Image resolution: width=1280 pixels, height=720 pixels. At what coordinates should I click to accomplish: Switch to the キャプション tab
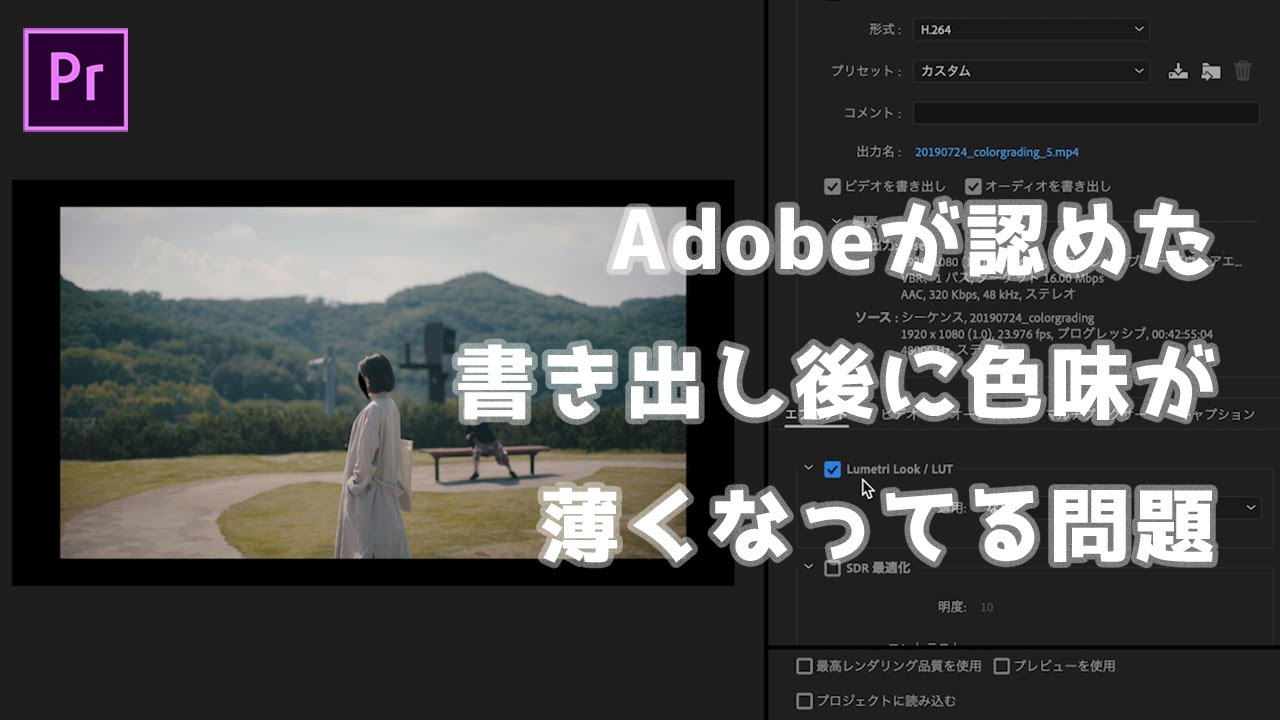[1216, 414]
